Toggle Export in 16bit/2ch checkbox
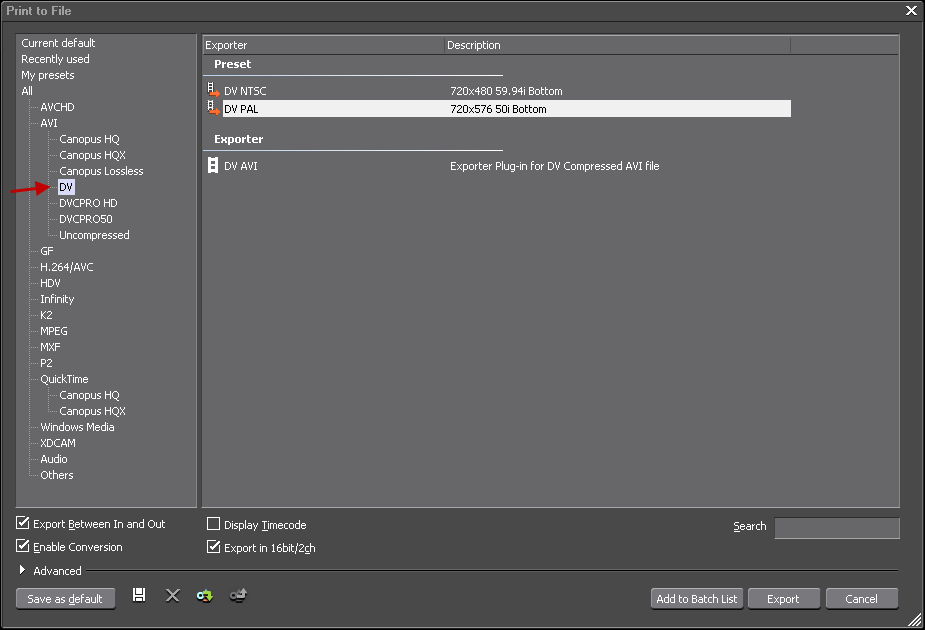Viewport: 925px width, 630px height. [213, 548]
